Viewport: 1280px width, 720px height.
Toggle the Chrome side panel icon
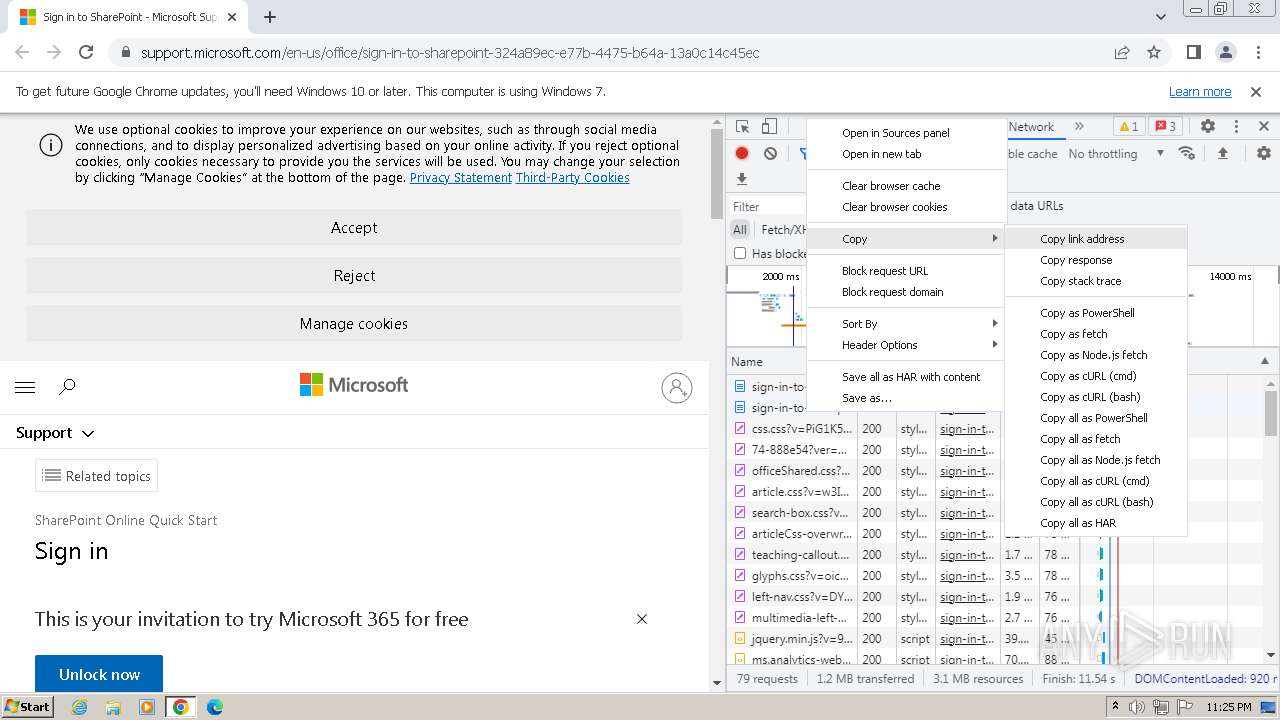(x=1194, y=52)
